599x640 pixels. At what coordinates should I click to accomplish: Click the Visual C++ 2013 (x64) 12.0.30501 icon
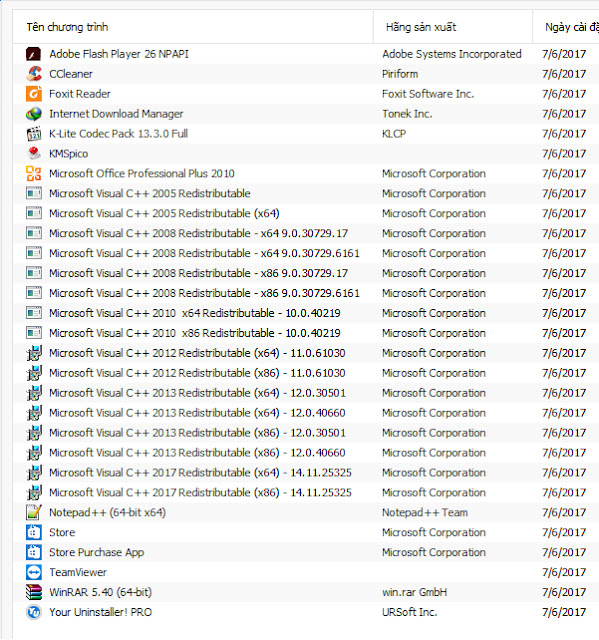click(x=33, y=393)
